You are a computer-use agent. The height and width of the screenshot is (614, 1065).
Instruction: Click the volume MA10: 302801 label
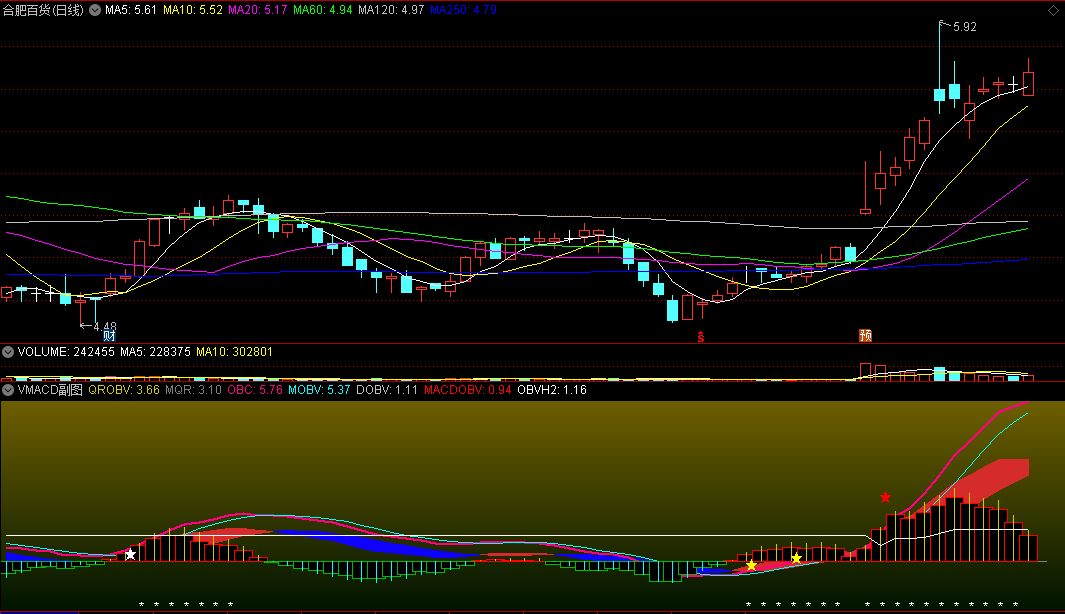234,352
